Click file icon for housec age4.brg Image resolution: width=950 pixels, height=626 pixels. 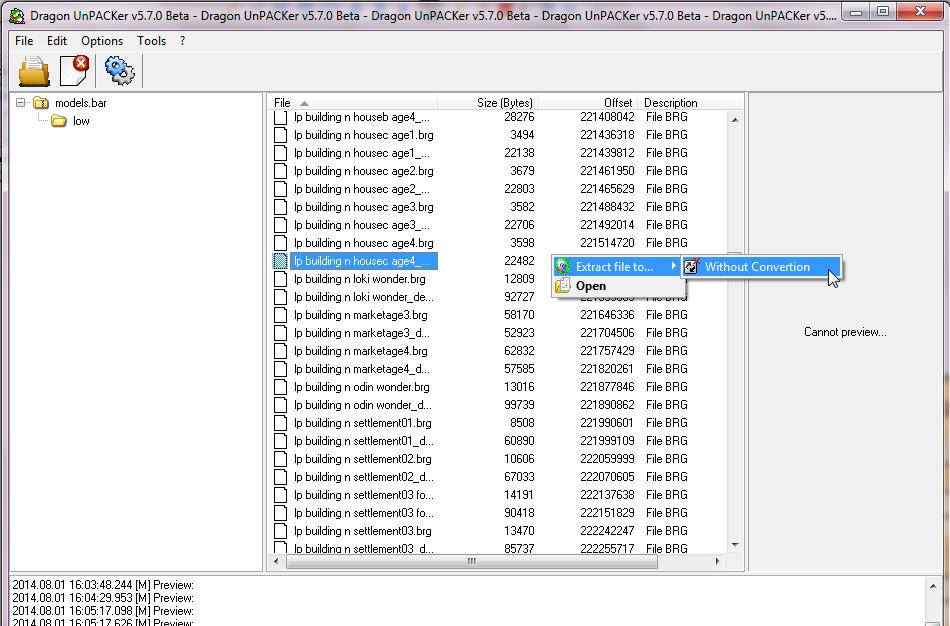click(281, 243)
